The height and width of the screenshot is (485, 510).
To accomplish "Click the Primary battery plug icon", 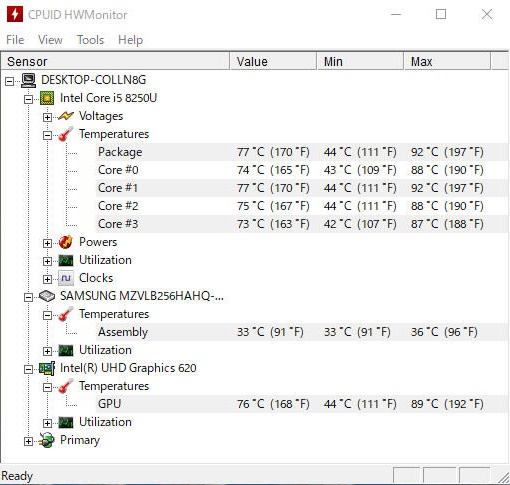I will point(47,440).
